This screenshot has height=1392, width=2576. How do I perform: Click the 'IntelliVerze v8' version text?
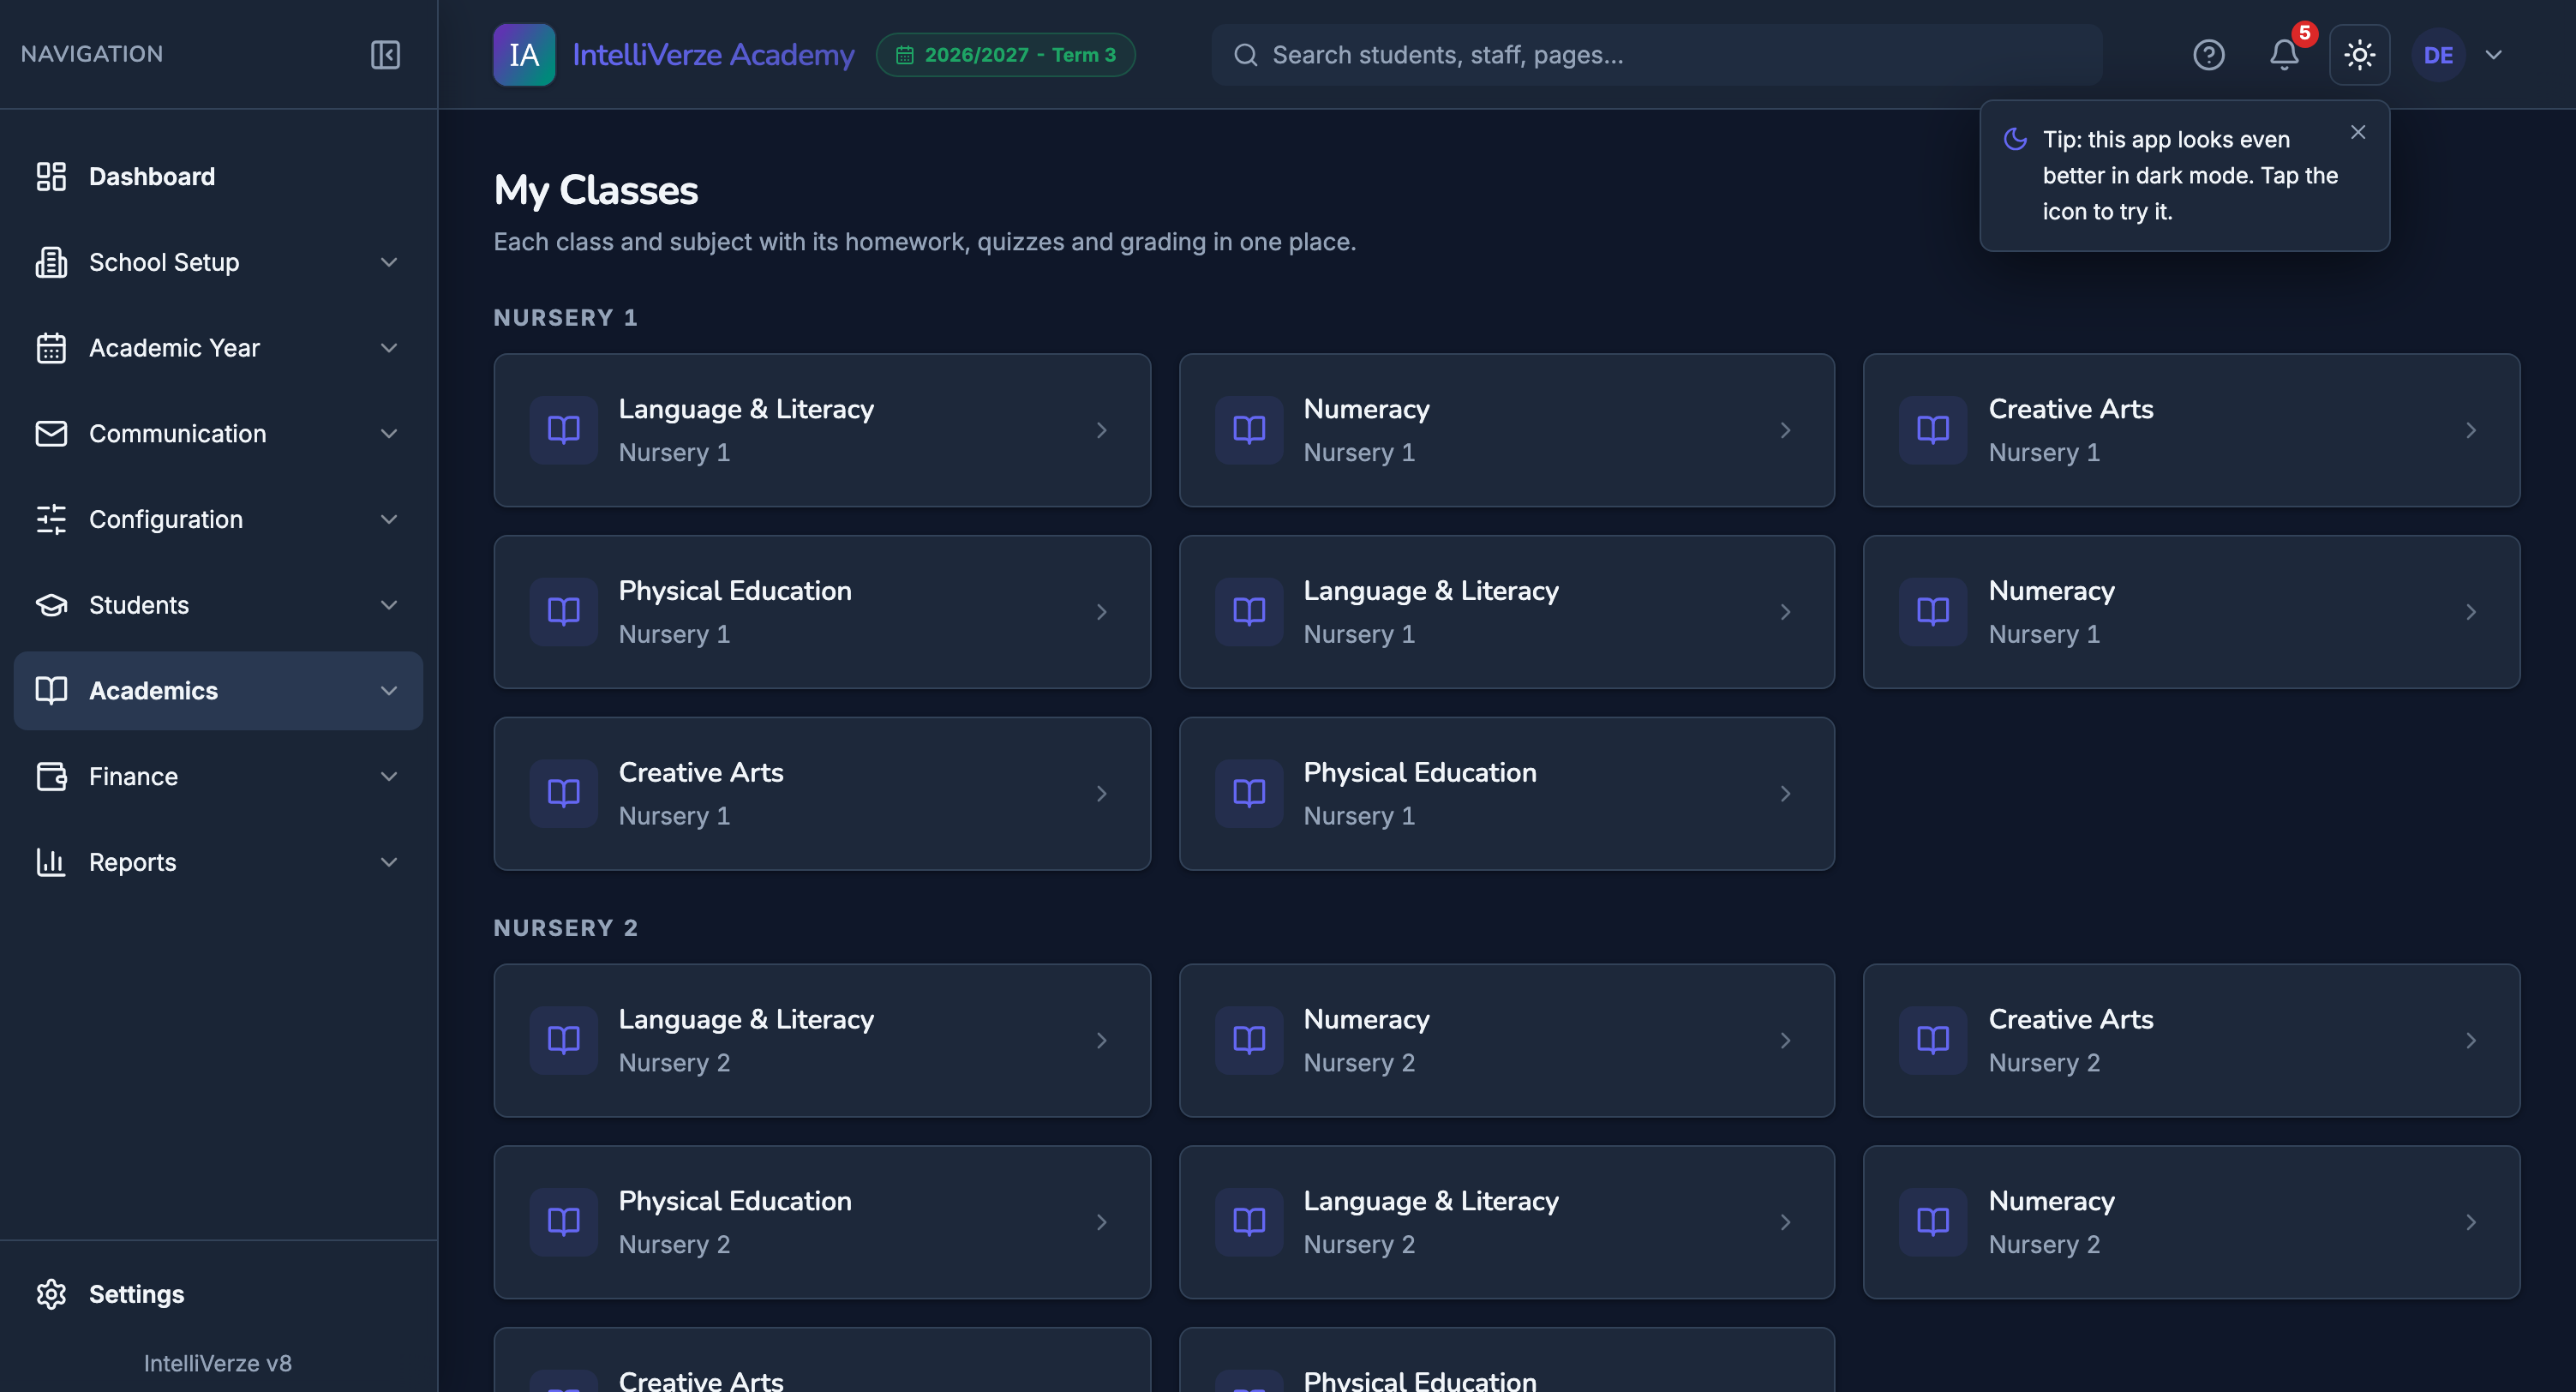[x=217, y=1363]
